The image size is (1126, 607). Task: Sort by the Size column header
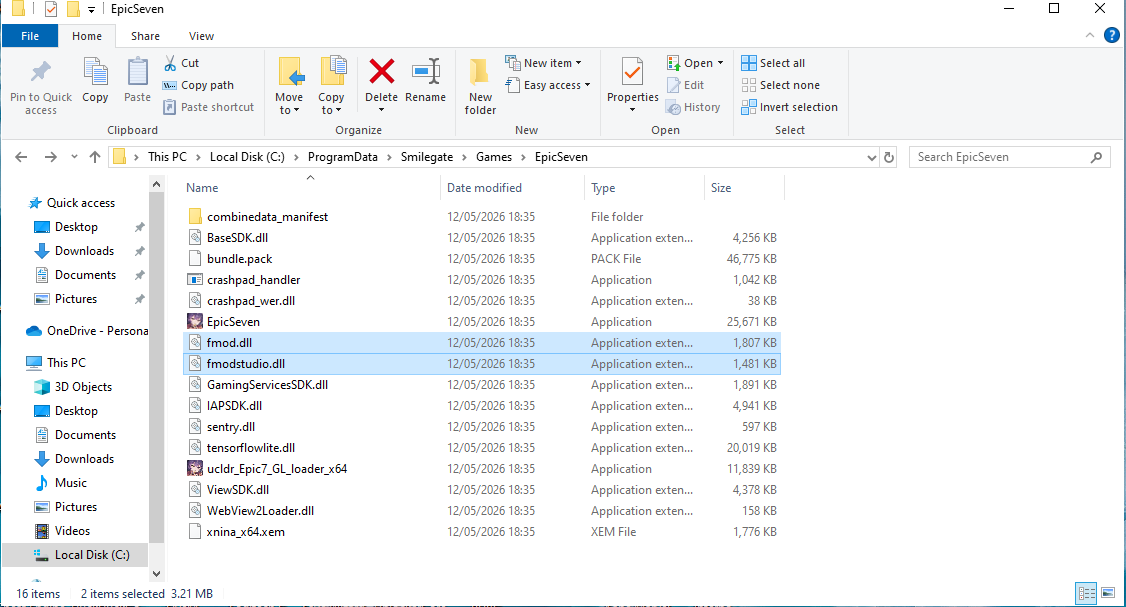[x=721, y=187]
